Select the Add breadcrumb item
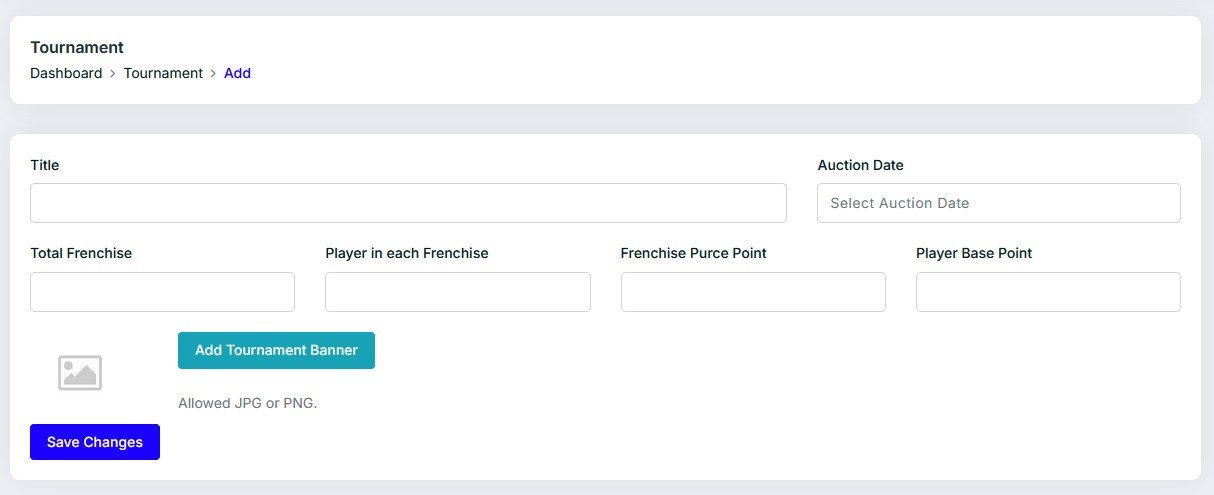 [237, 73]
